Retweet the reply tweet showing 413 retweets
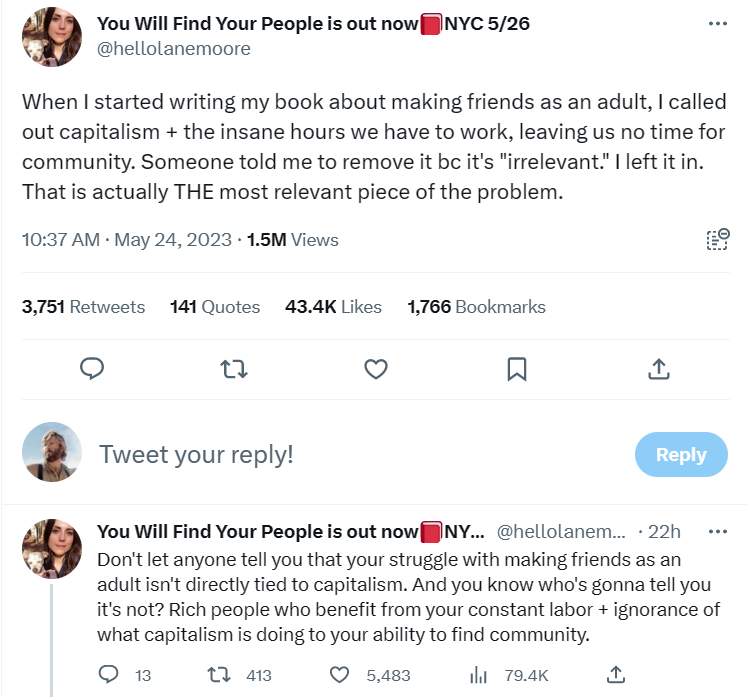747x697 pixels. (219, 675)
